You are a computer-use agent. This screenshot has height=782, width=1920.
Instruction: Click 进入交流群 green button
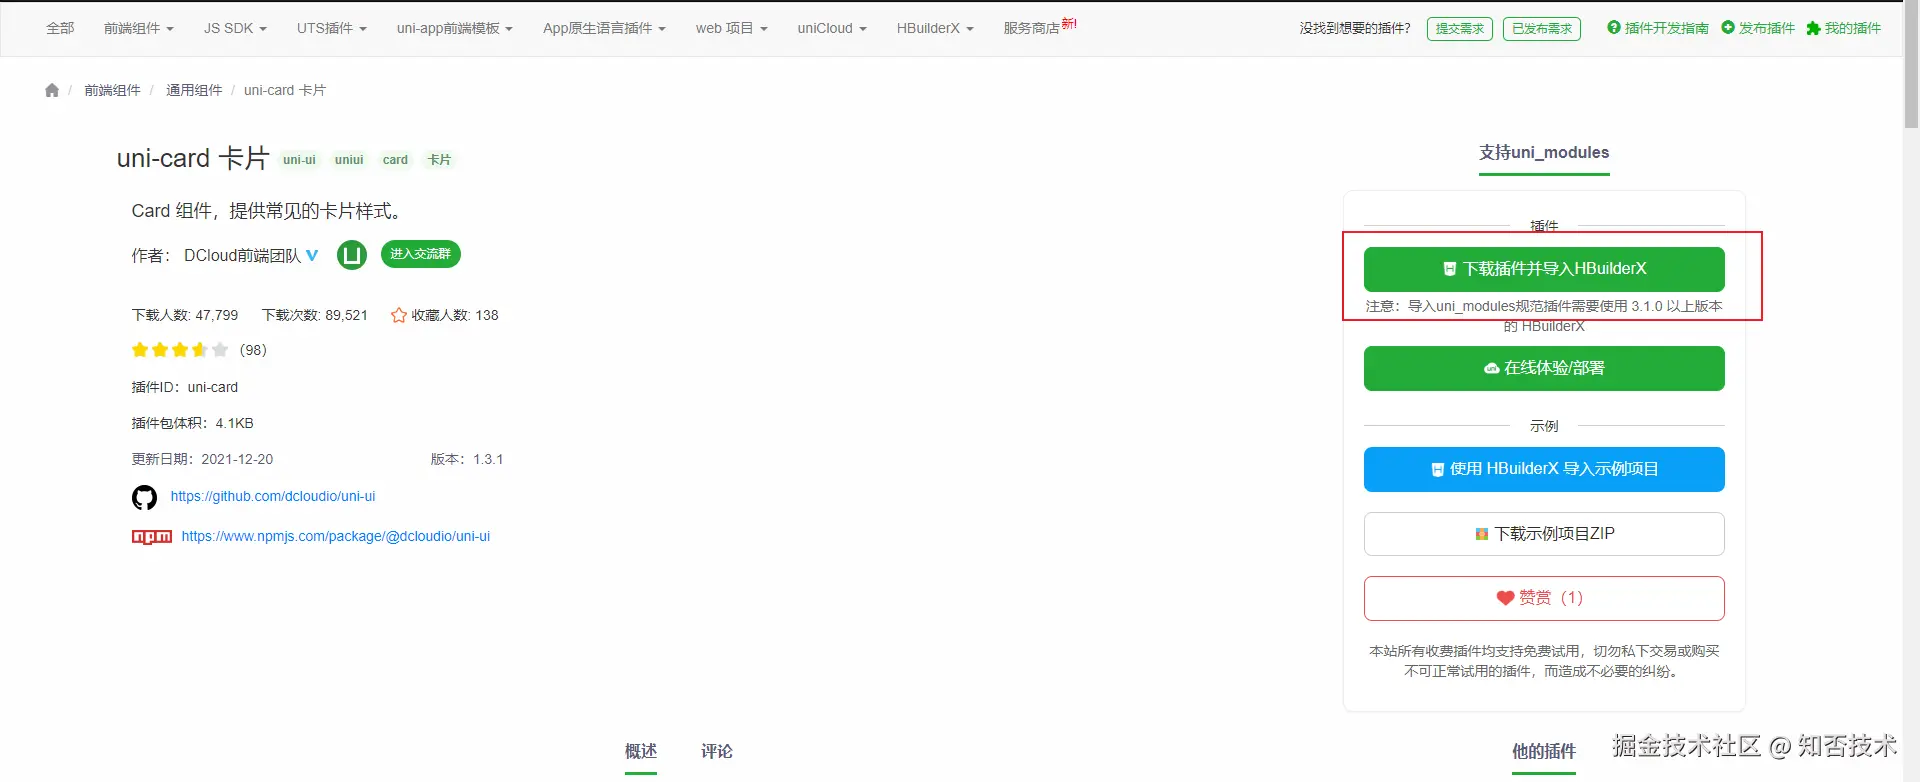tap(421, 254)
